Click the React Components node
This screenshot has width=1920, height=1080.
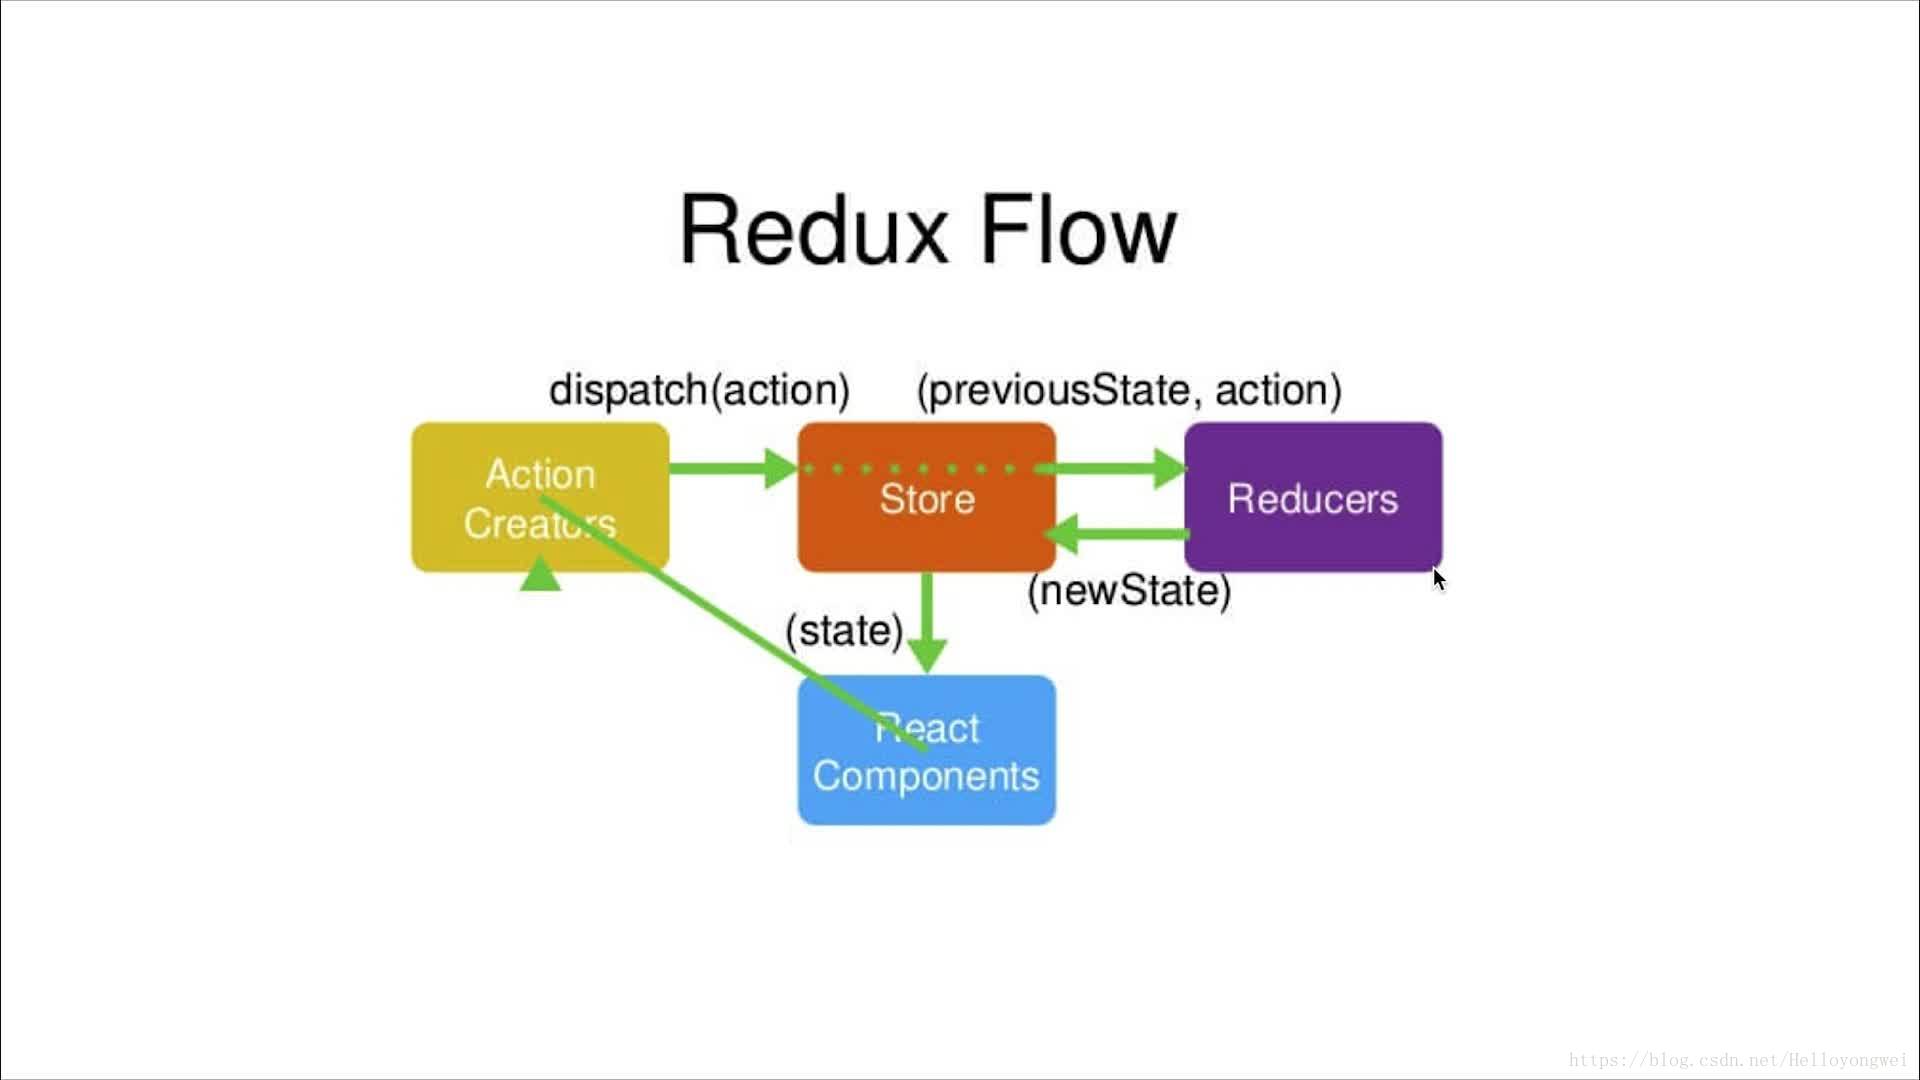927,750
